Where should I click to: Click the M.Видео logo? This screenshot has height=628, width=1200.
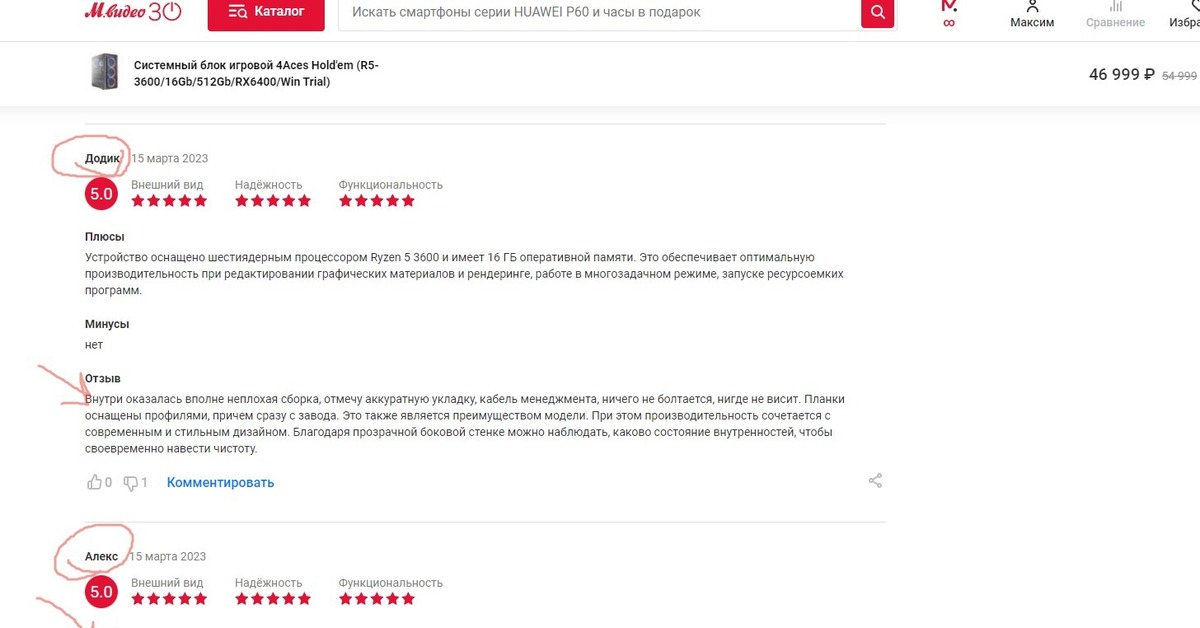coord(133,11)
